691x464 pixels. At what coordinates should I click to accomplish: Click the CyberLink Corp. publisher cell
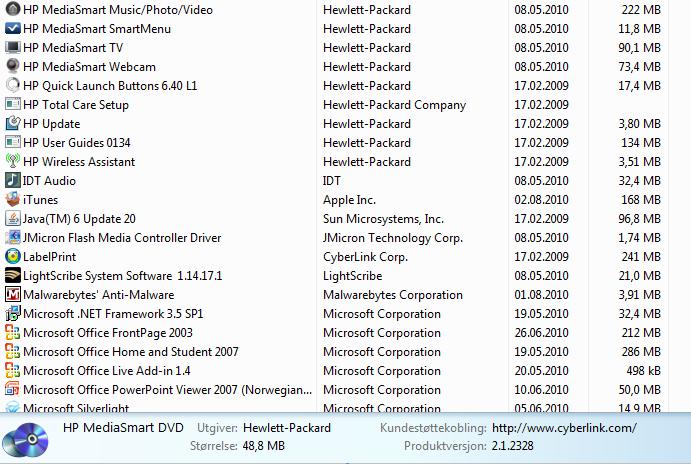tap(365, 256)
